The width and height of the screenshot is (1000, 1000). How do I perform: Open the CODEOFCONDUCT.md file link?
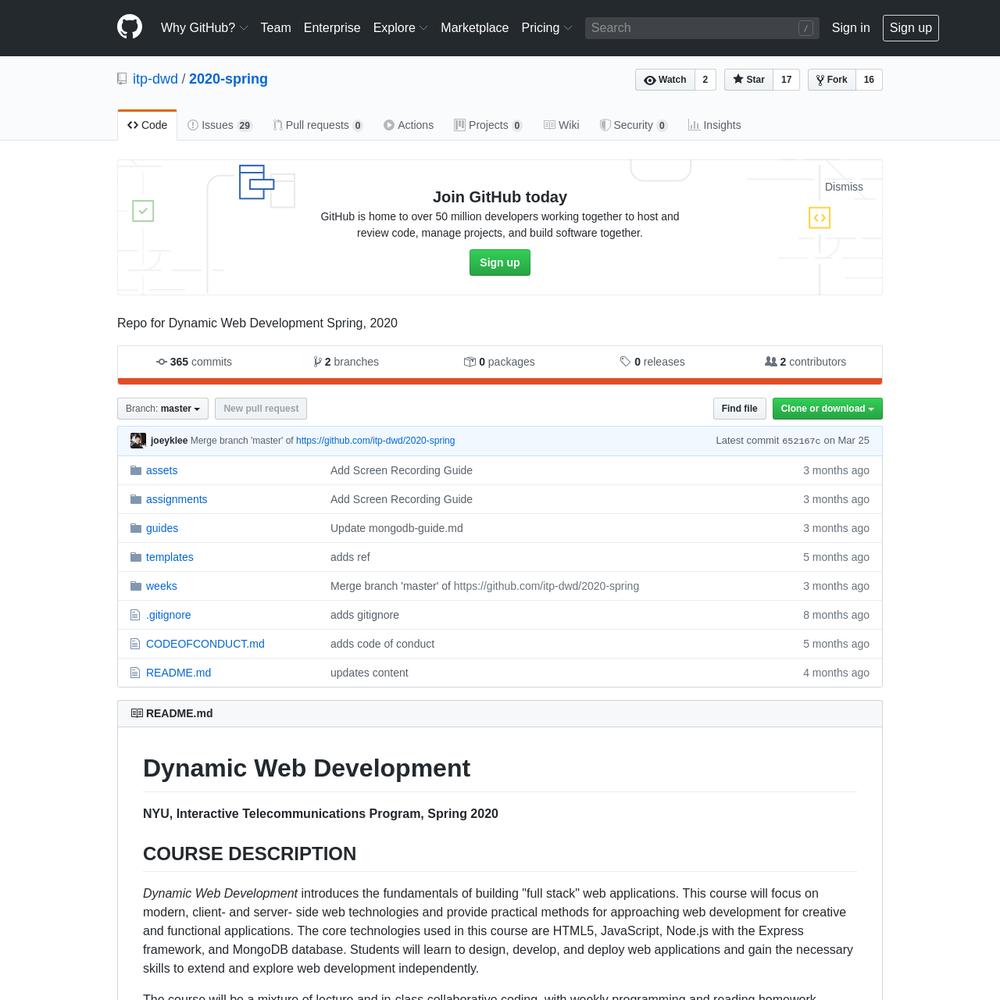[205, 644]
